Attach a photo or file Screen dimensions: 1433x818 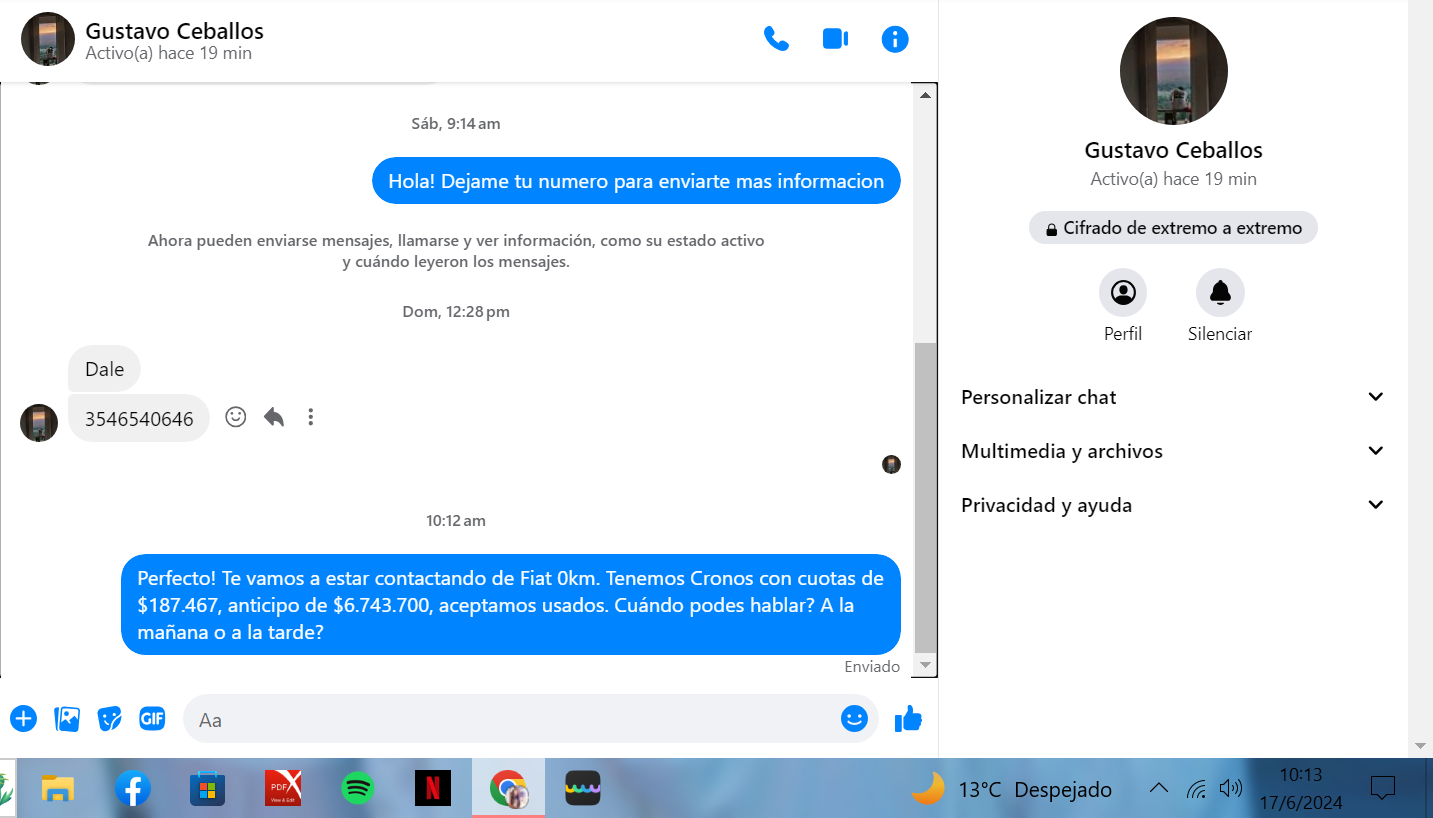point(67,718)
